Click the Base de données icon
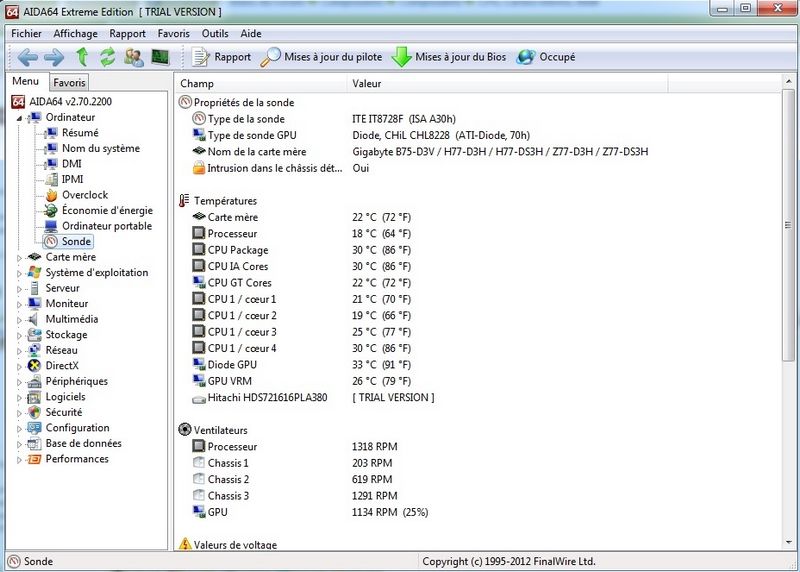Image resolution: width=800 pixels, height=572 pixels. coord(34,443)
